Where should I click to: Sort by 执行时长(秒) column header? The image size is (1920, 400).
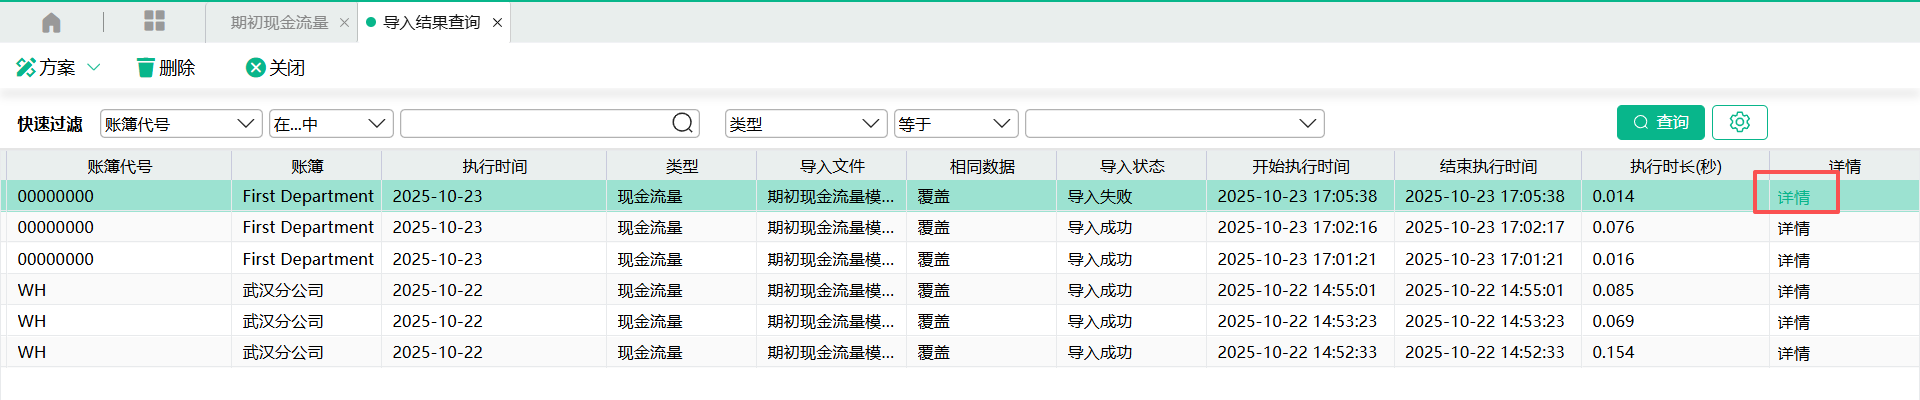(x=1675, y=166)
